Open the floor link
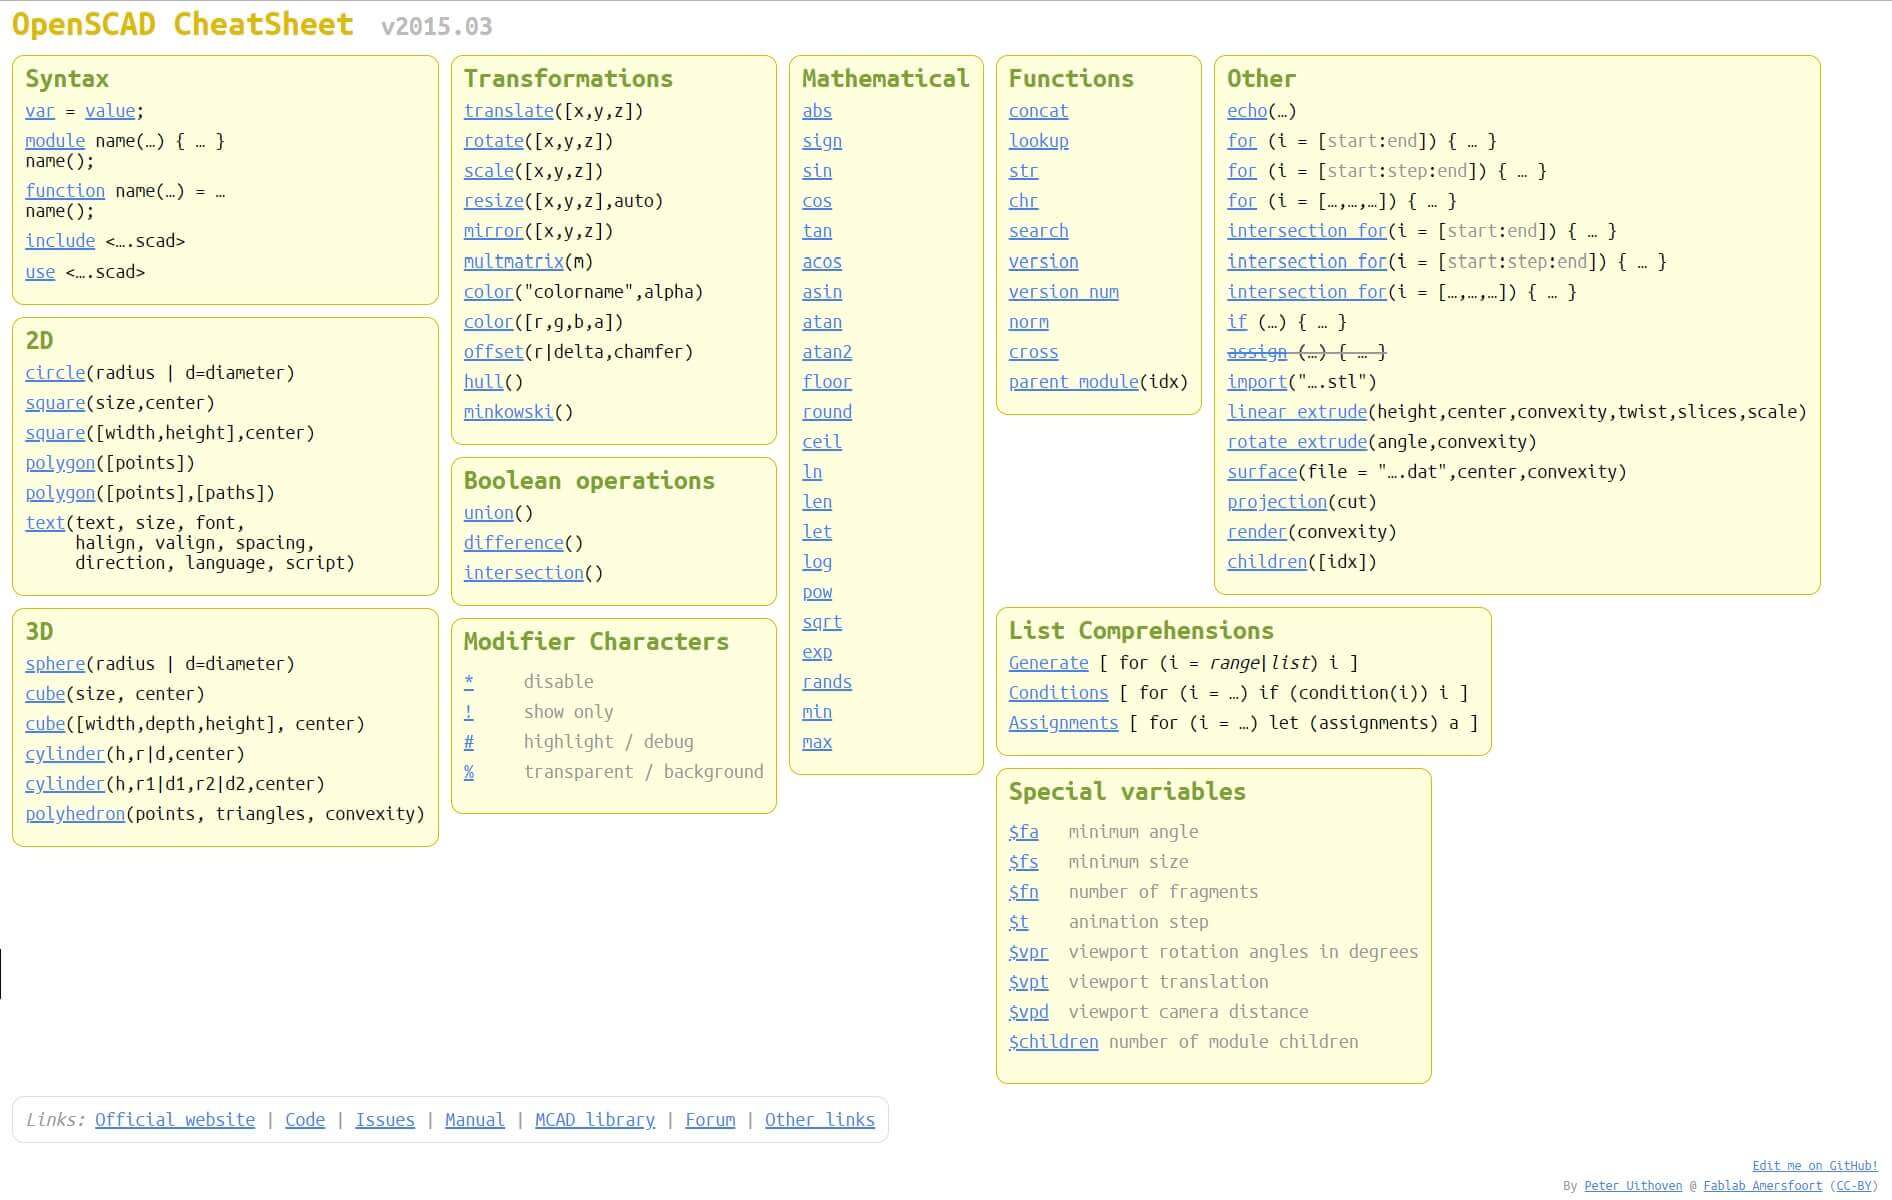The image size is (1892, 1200). click(x=827, y=382)
